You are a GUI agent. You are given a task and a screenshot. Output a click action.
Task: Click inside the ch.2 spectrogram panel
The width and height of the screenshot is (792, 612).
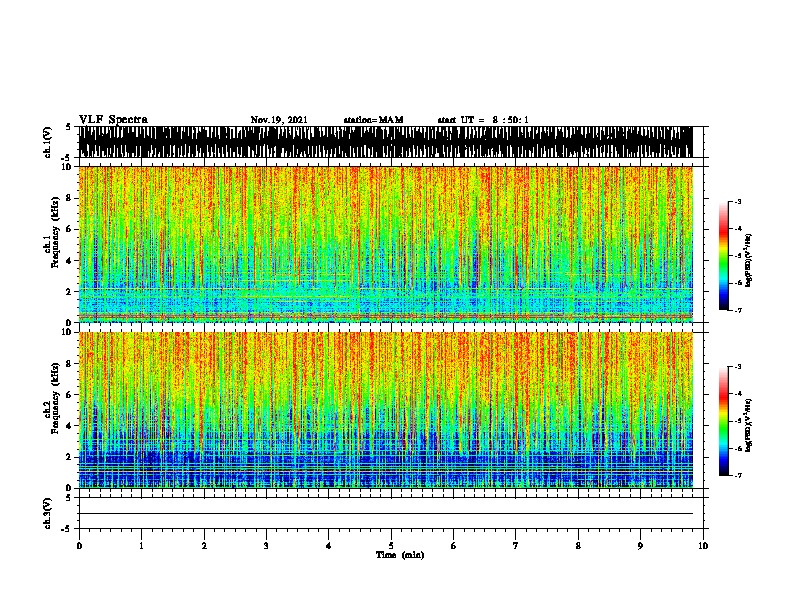coord(385,410)
